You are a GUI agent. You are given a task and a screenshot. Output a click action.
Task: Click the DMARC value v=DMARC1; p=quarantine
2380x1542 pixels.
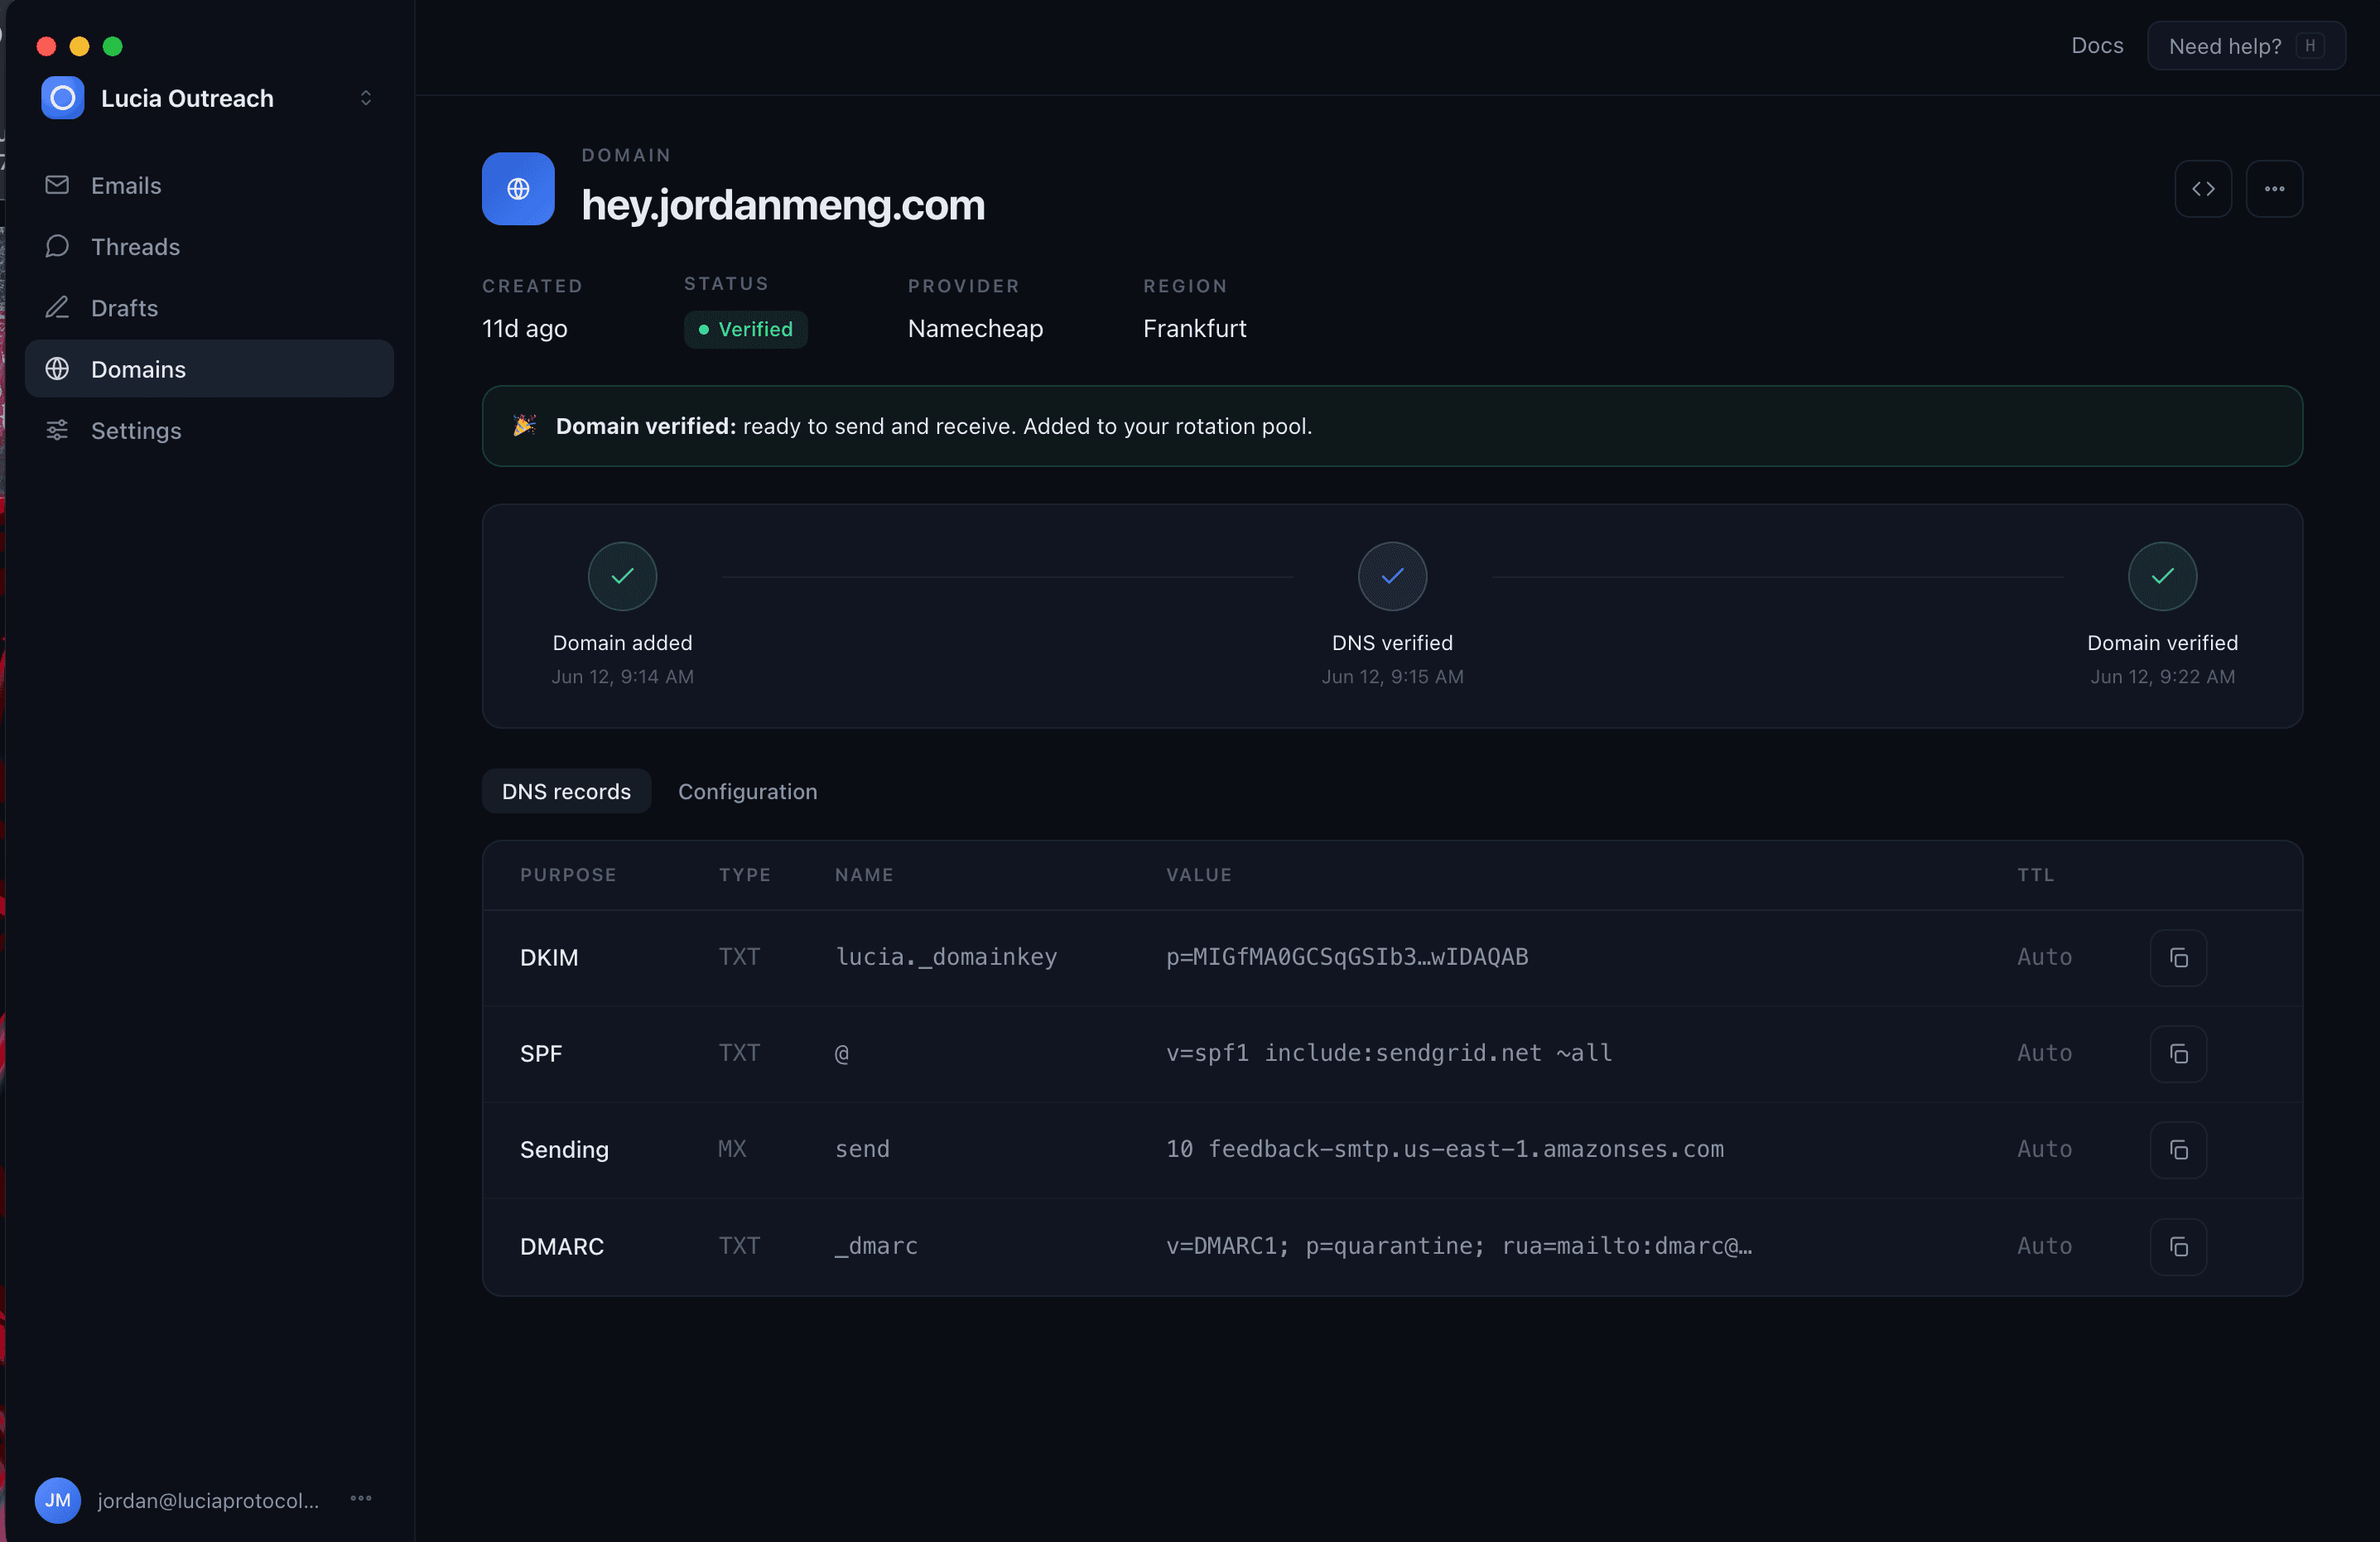(1459, 1246)
